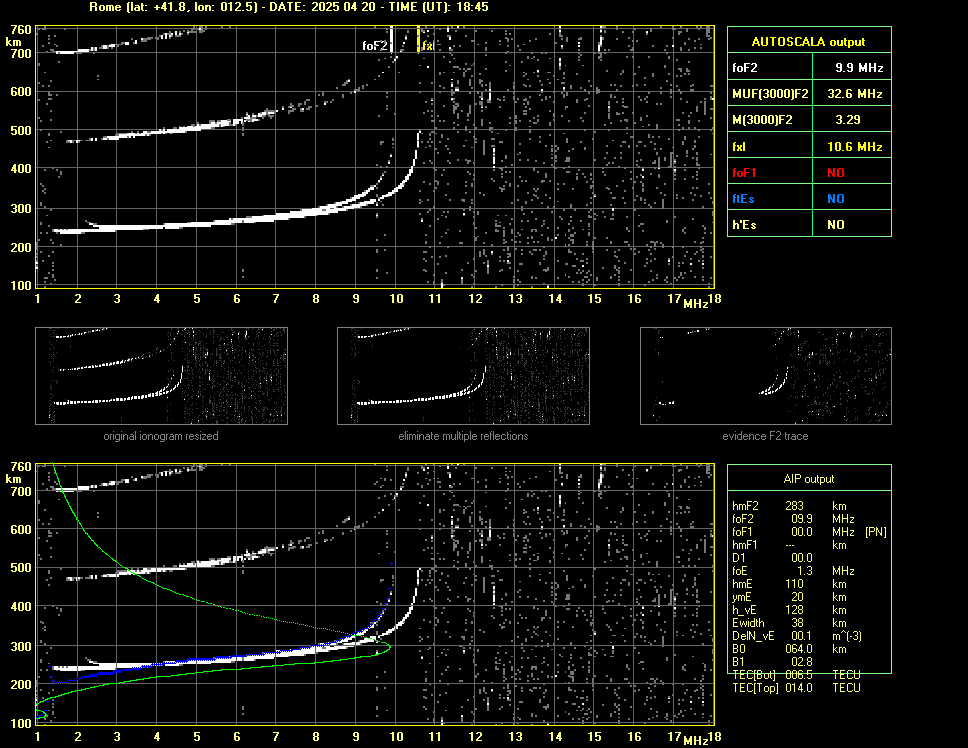Viewport: 968px width, 748px height.
Task: Select the red "foF1" label in AUTOSCALA table
Action: tap(744, 173)
